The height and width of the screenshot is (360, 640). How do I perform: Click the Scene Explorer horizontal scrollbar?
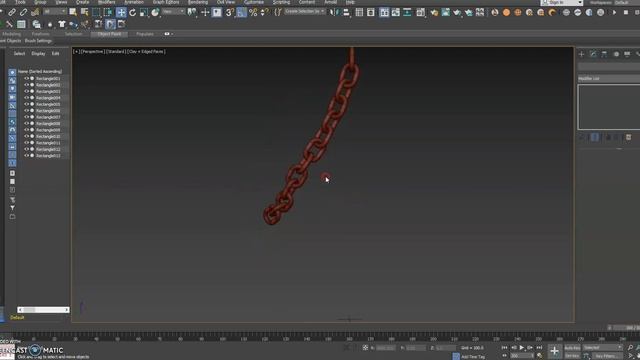(x=43, y=310)
